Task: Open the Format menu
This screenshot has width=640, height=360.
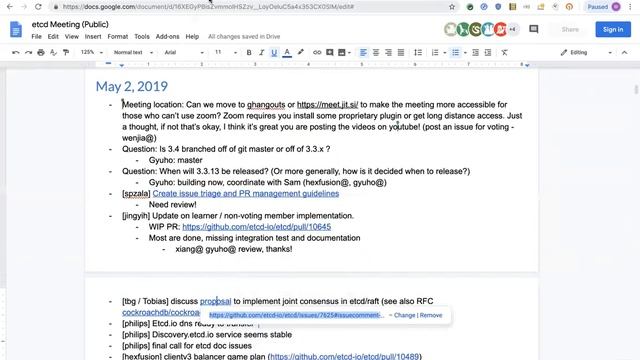Action: [118, 36]
